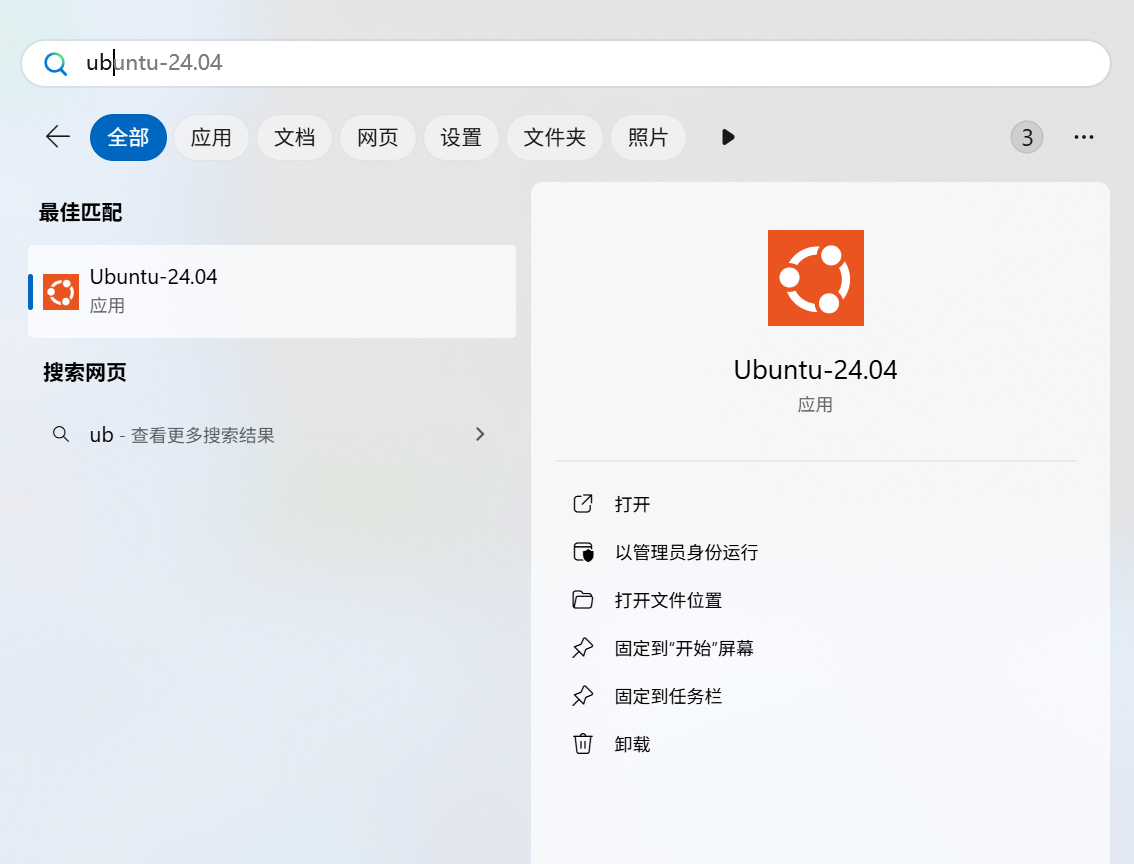The width and height of the screenshot is (1134, 864).
Task: Switch to the 照片 filter tab
Action: (x=648, y=137)
